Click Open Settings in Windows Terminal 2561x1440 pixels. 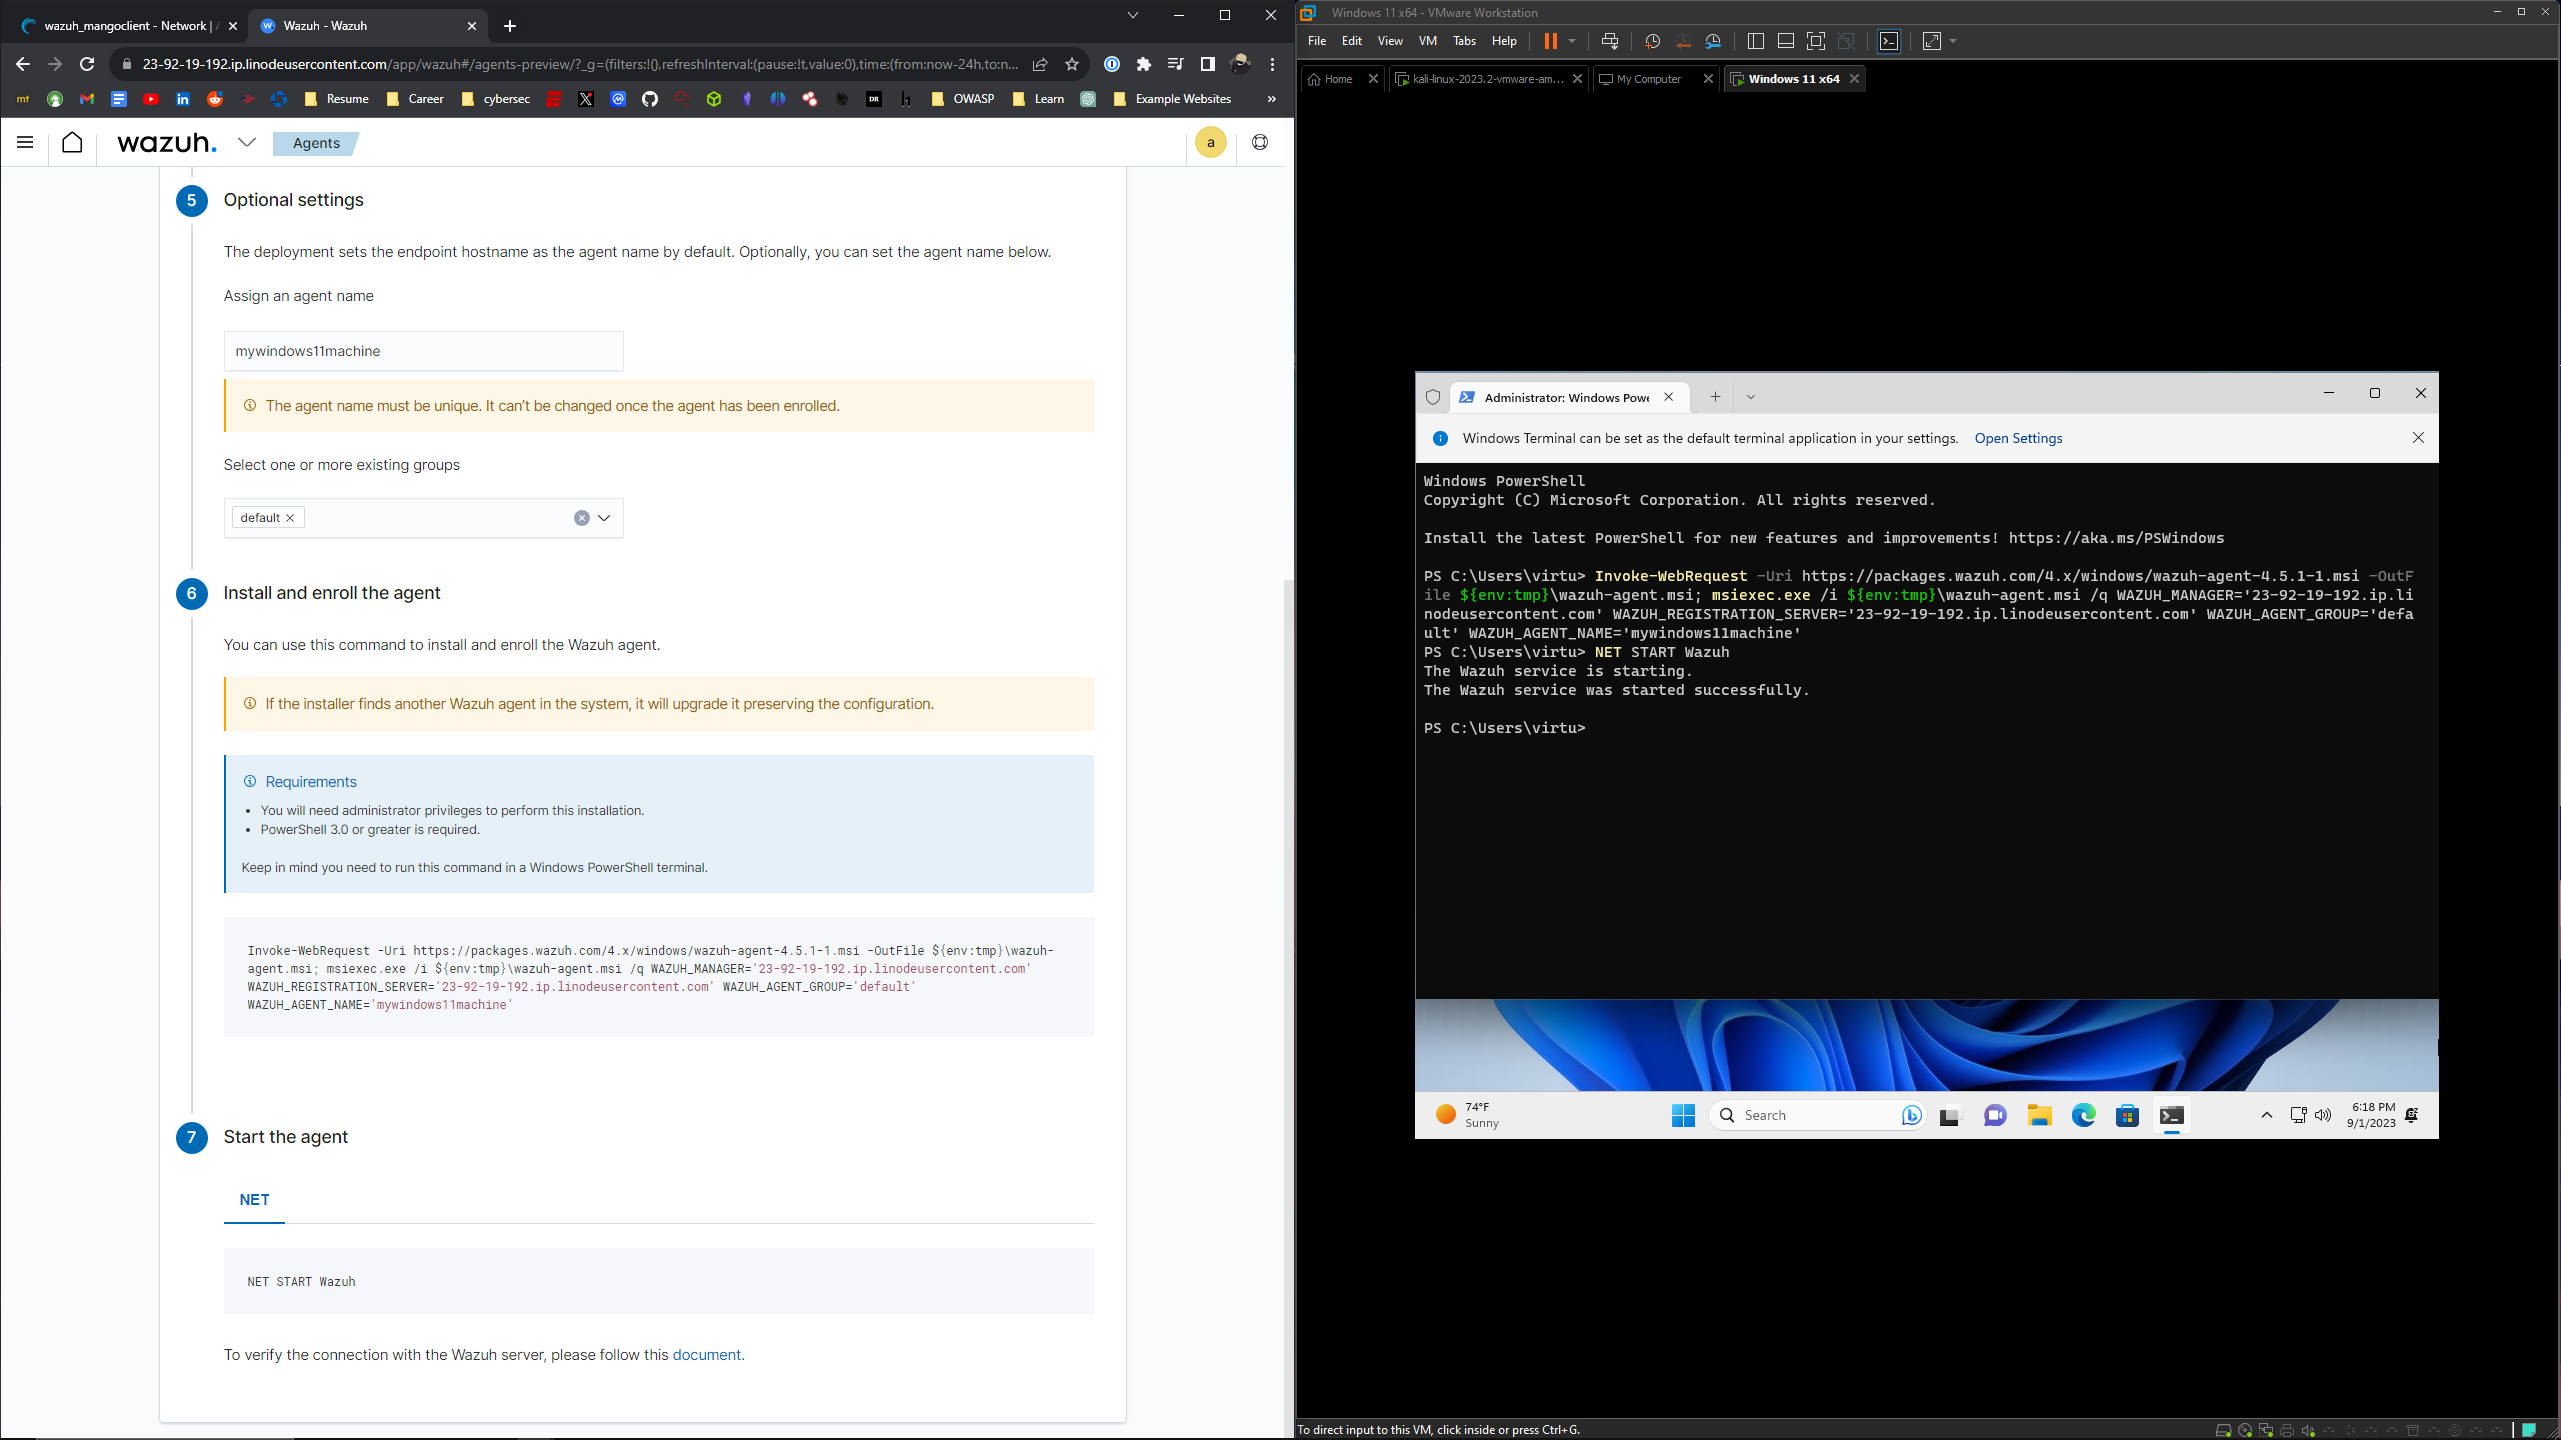(2018, 438)
